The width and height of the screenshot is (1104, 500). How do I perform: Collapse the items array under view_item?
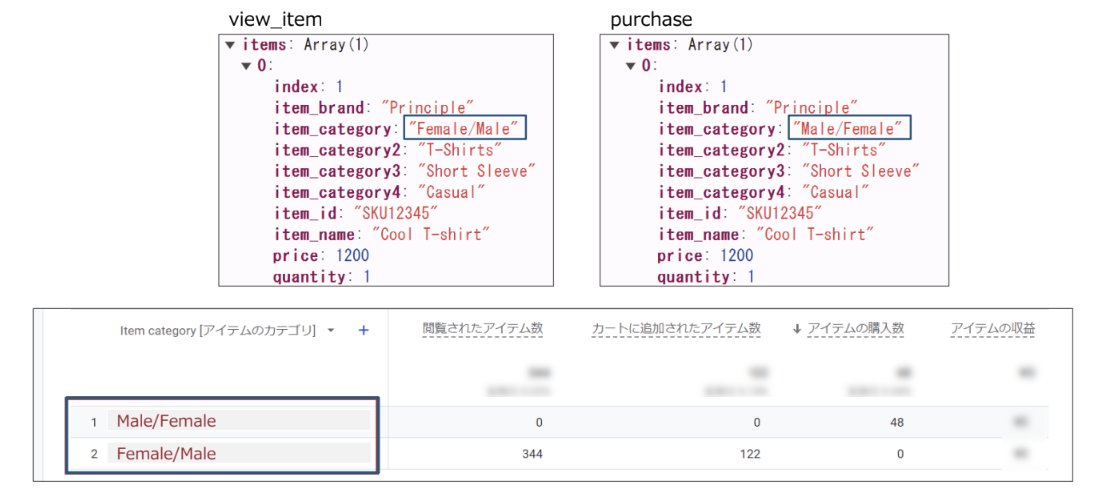pyautogui.click(x=231, y=45)
